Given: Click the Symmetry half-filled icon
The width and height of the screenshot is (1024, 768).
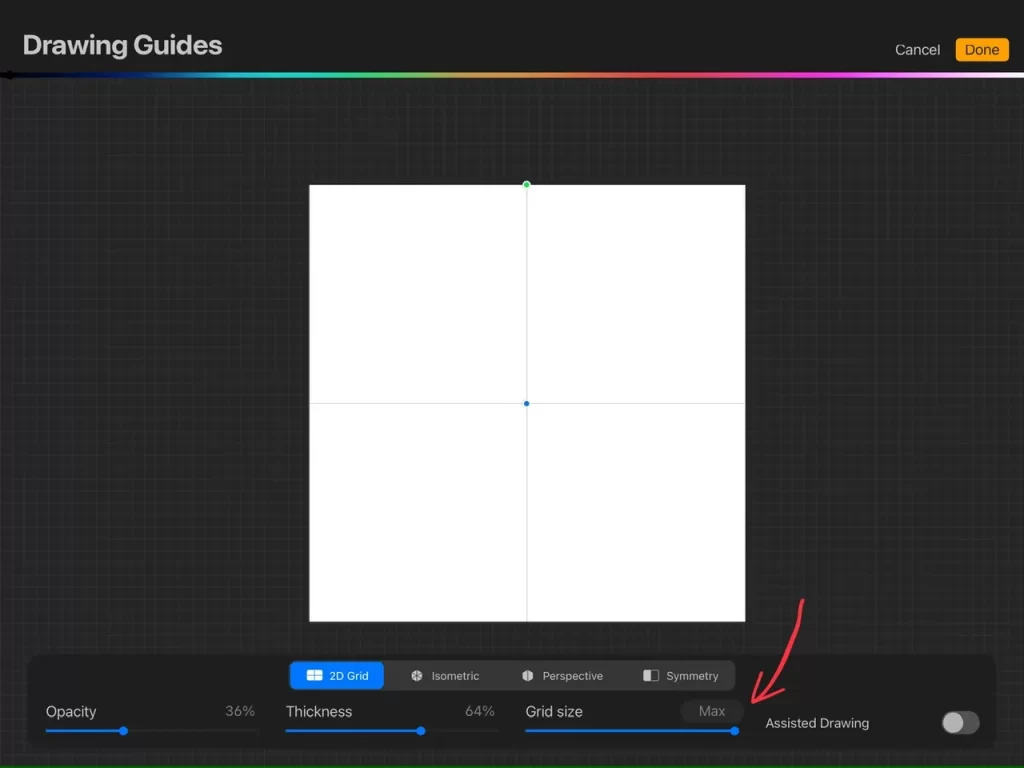Looking at the screenshot, I should [x=650, y=675].
